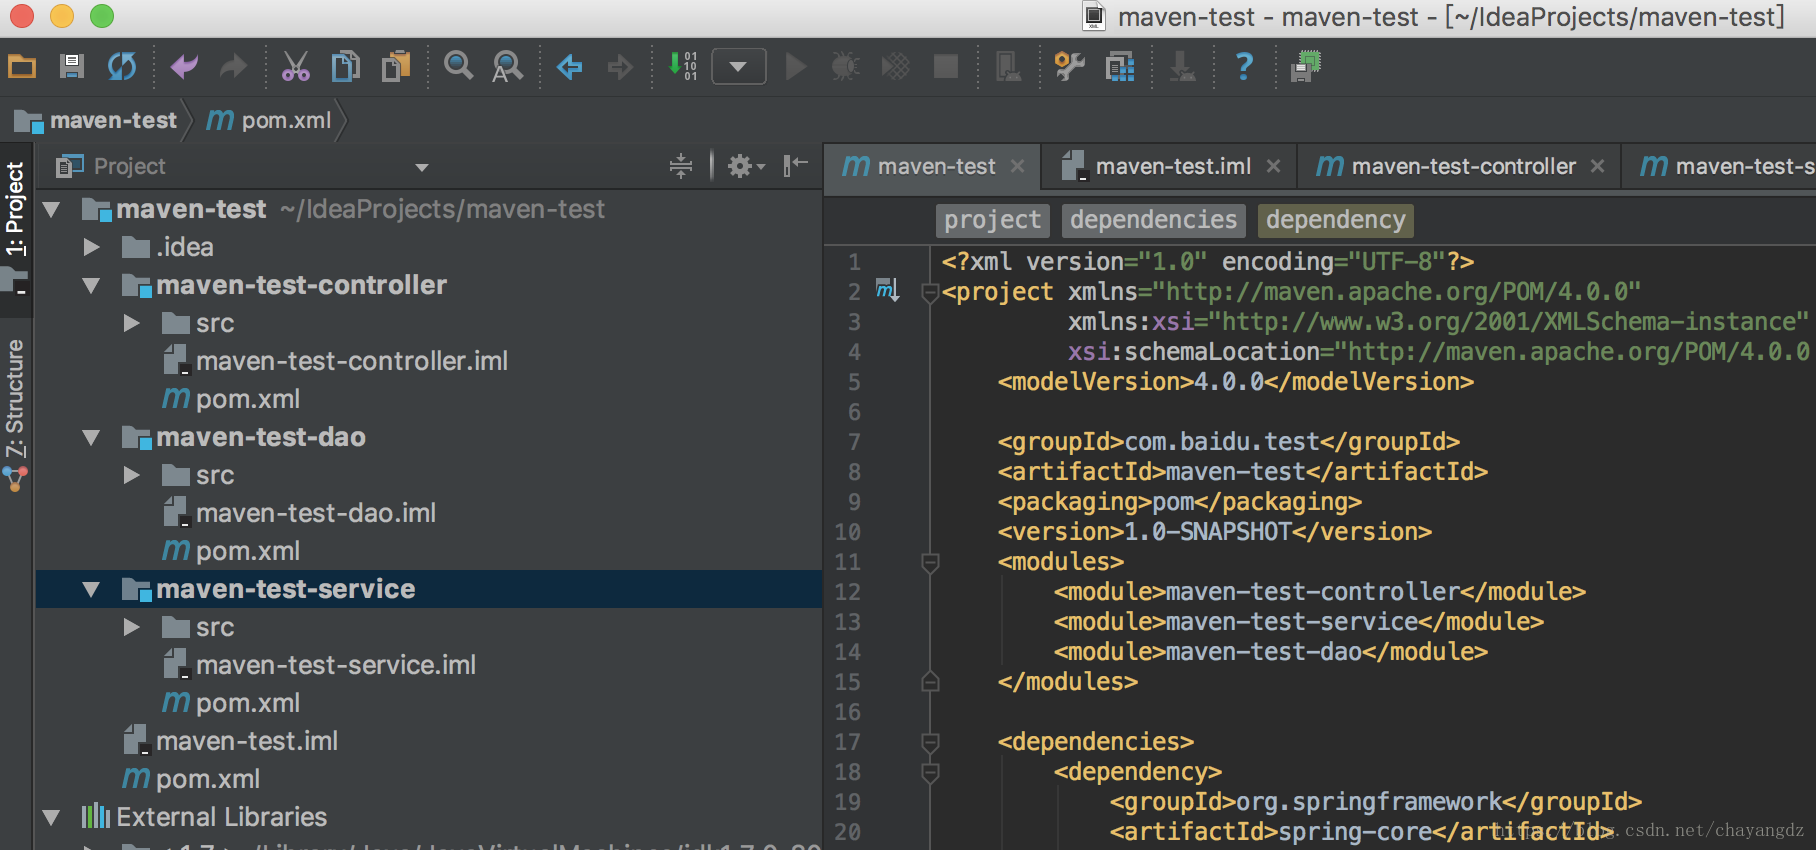The image size is (1816, 850).
Task: Undo last action with purple arrow
Action: (184, 67)
